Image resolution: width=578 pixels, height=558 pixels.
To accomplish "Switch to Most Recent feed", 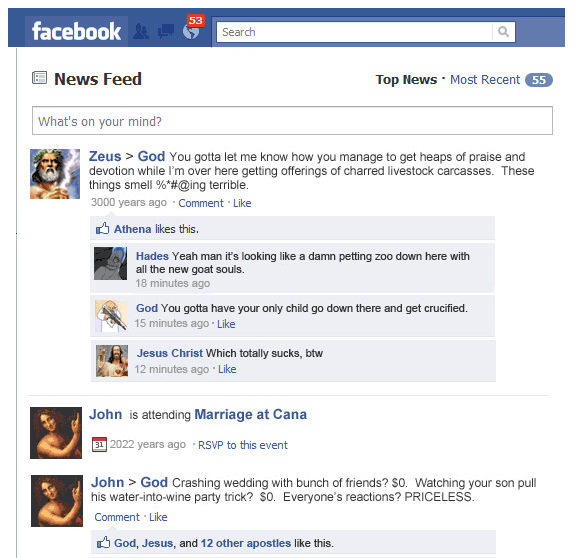I will coord(485,80).
